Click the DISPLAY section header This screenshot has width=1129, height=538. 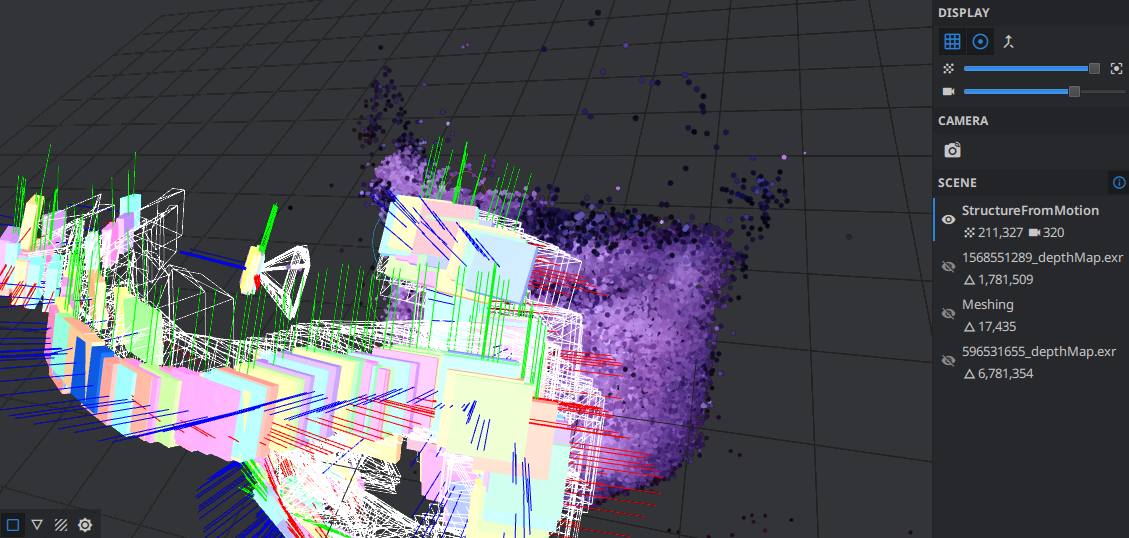(963, 12)
